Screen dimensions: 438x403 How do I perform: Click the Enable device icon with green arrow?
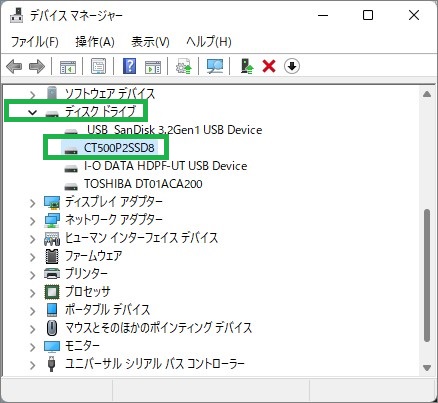pyautogui.click(x=247, y=66)
